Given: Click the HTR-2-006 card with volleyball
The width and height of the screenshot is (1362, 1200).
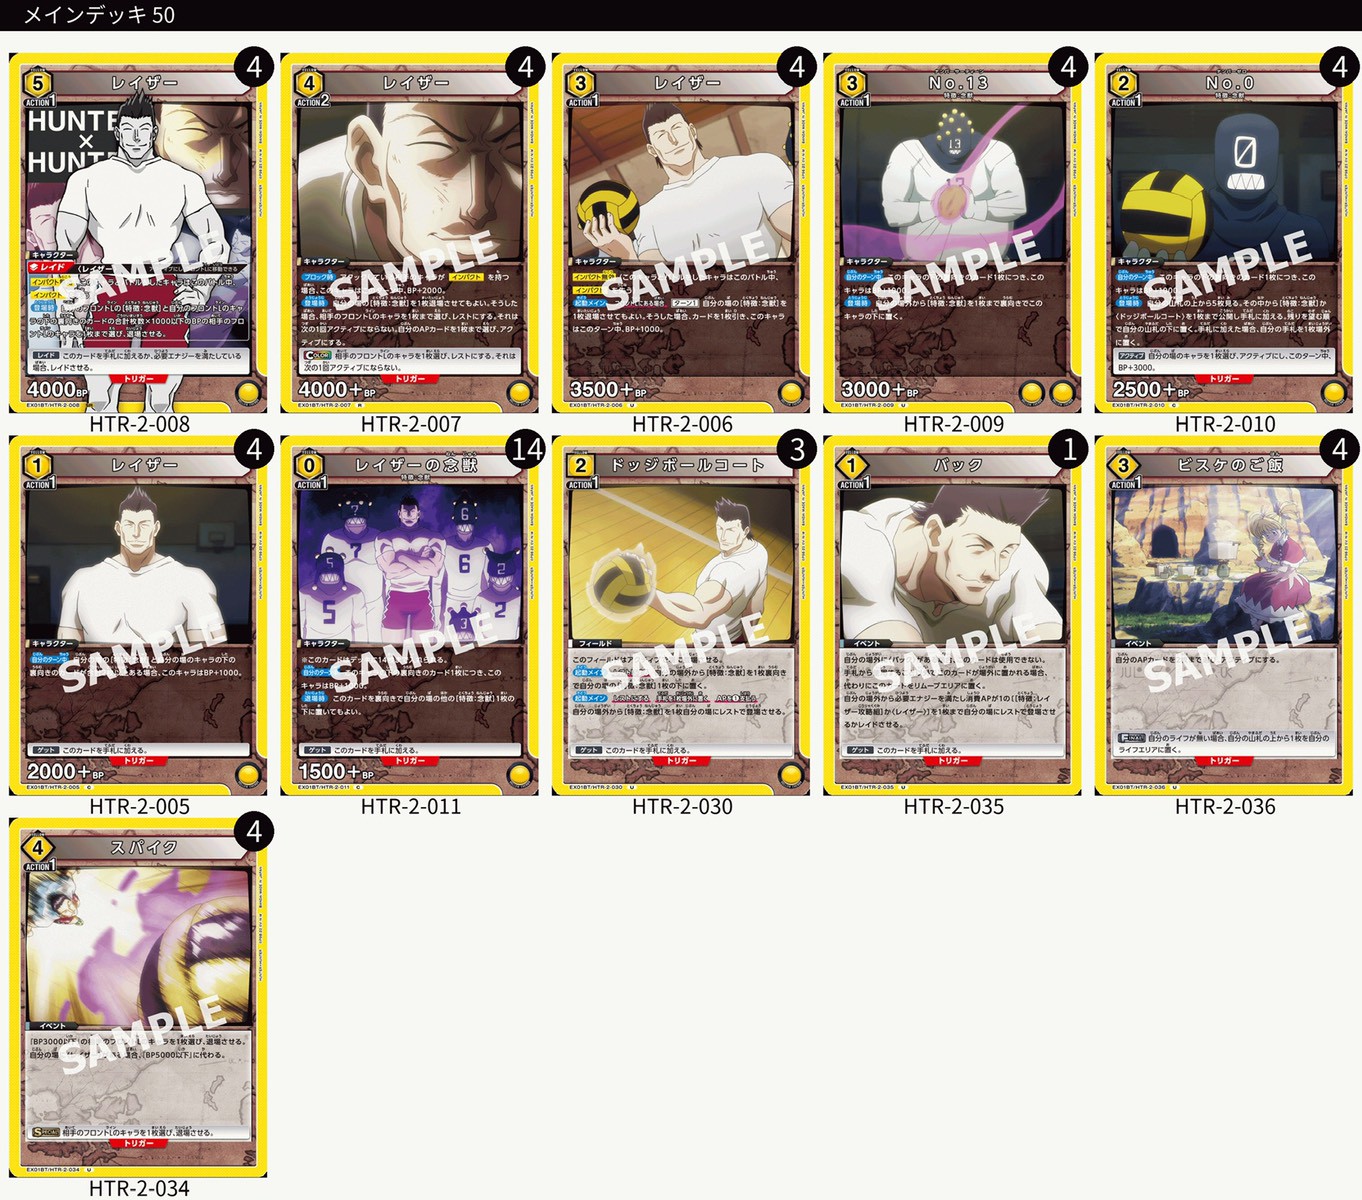Looking at the screenshot, I should point(681,233).
